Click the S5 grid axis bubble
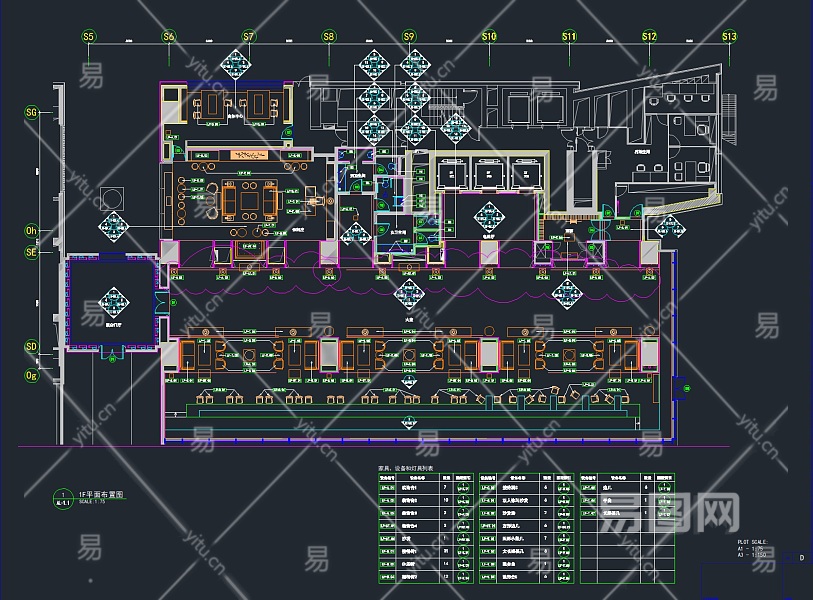 click(89, 37)
